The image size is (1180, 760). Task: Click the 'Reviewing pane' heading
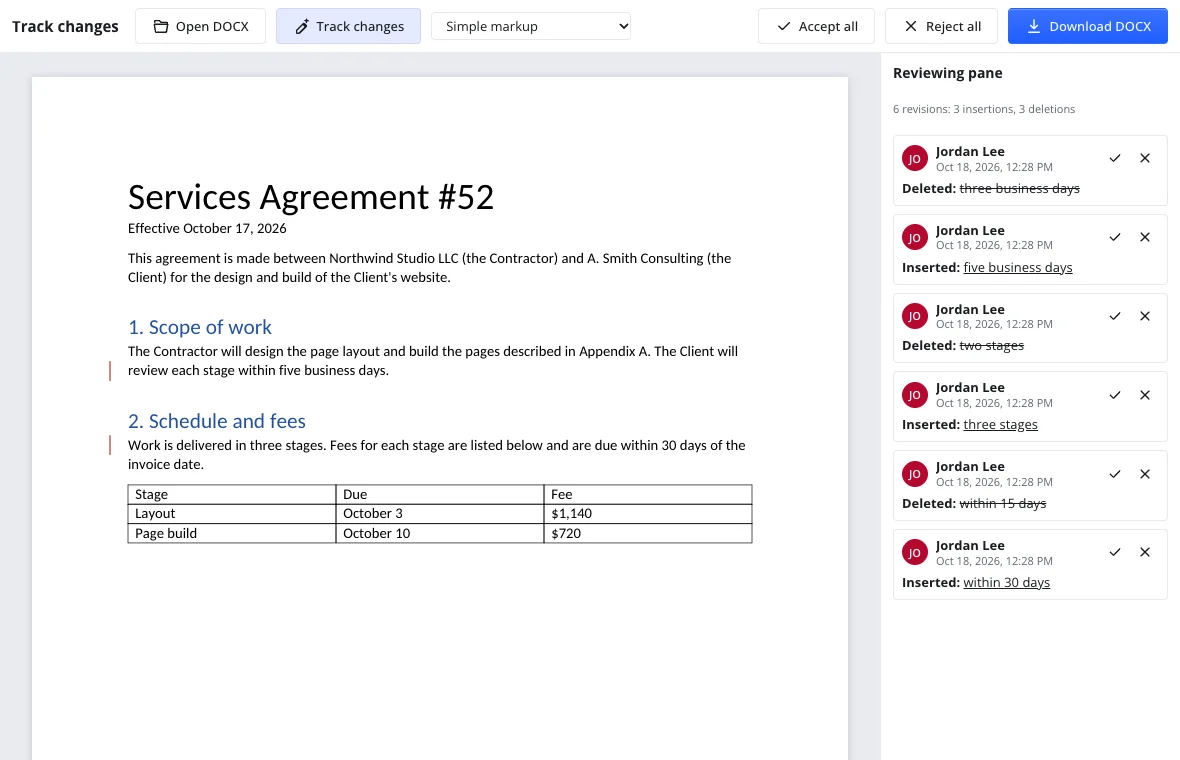(x=947, y=73)
